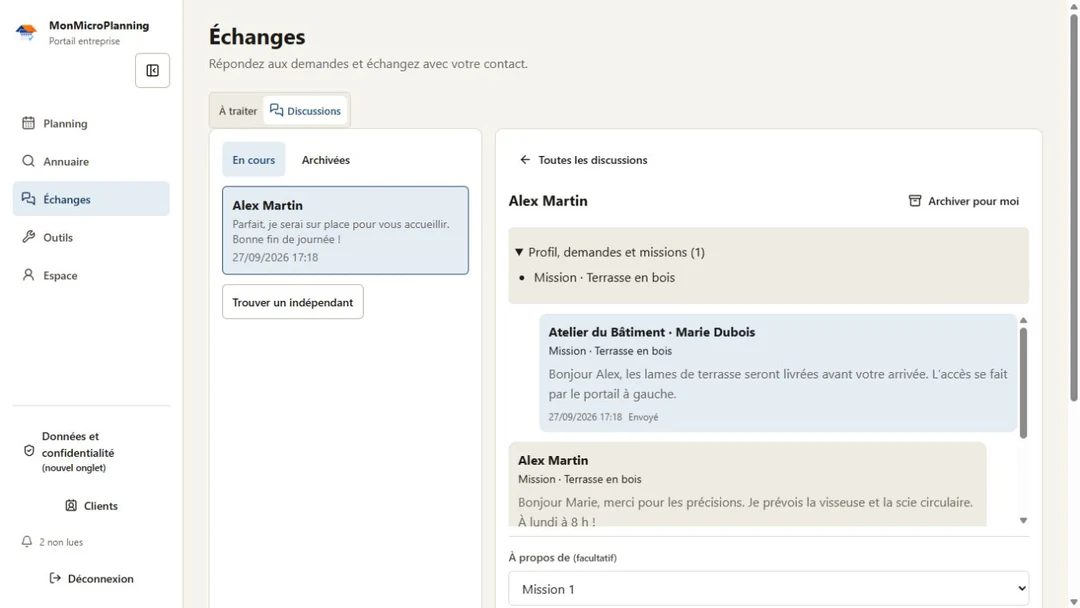The image size is (1080, 608).
Task: Return to Toutes les discussions
Action: point(583,160)
